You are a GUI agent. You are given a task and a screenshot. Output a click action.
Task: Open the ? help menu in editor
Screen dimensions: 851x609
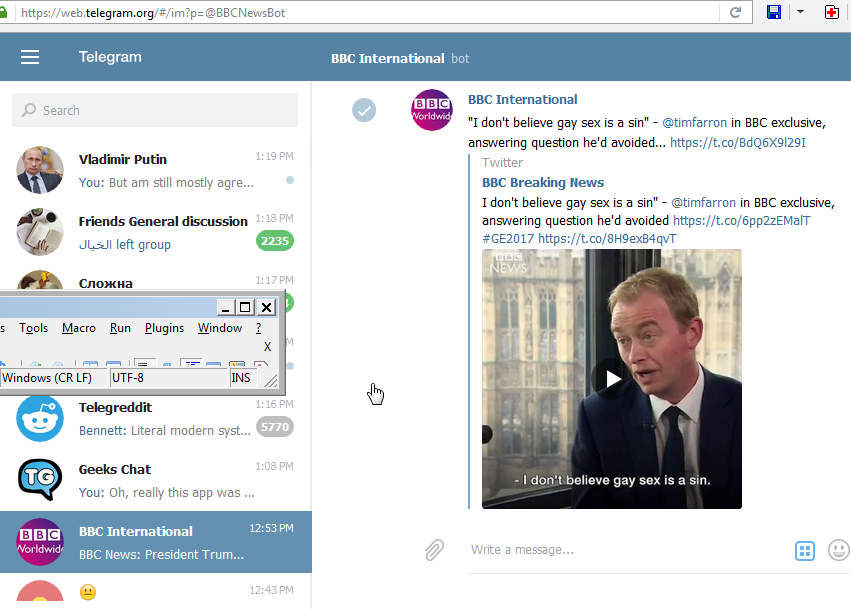point(258,328)
